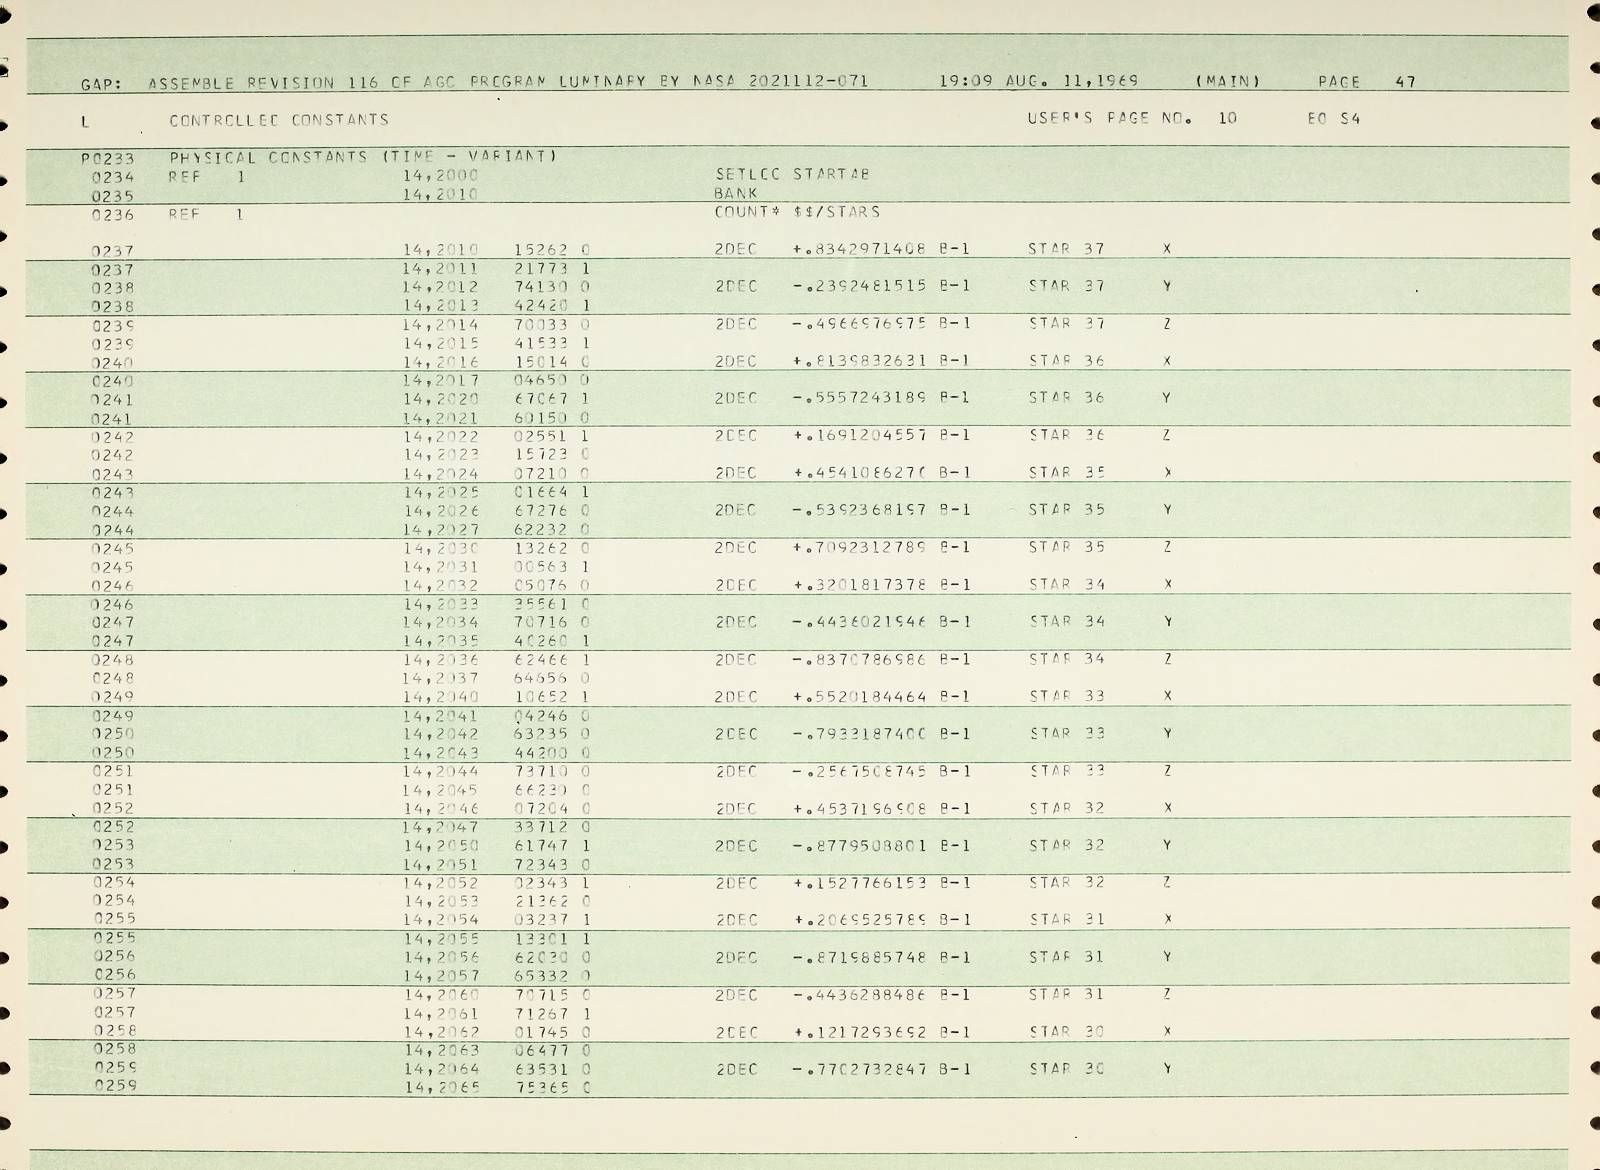Click value '+.8139832631' for STAR 36 X
The width and height of the screenshot is (1600, 1170).
(860, 360)
